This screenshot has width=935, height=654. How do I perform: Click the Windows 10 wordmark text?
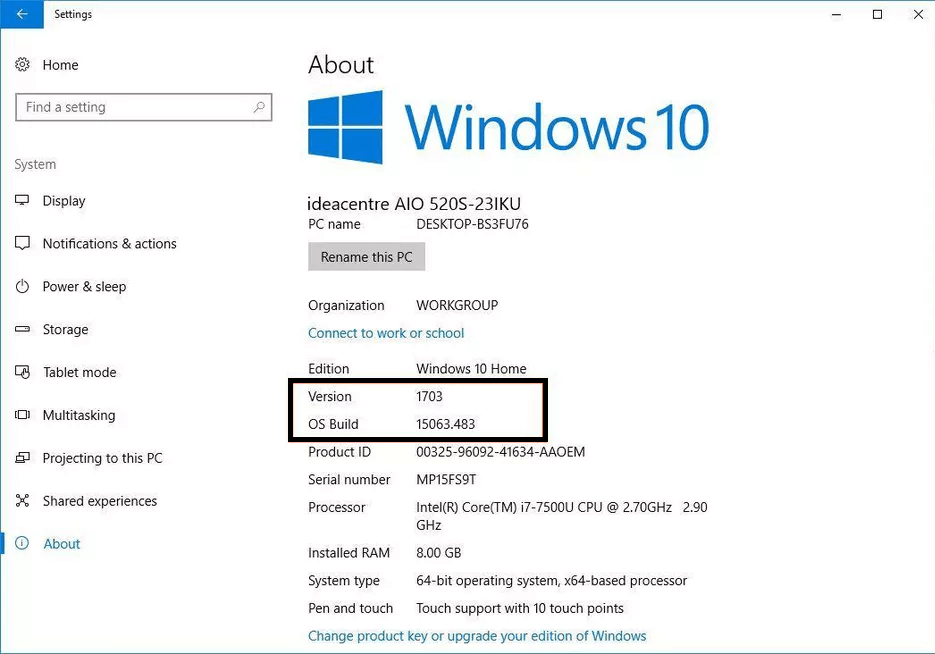(557, 128)
